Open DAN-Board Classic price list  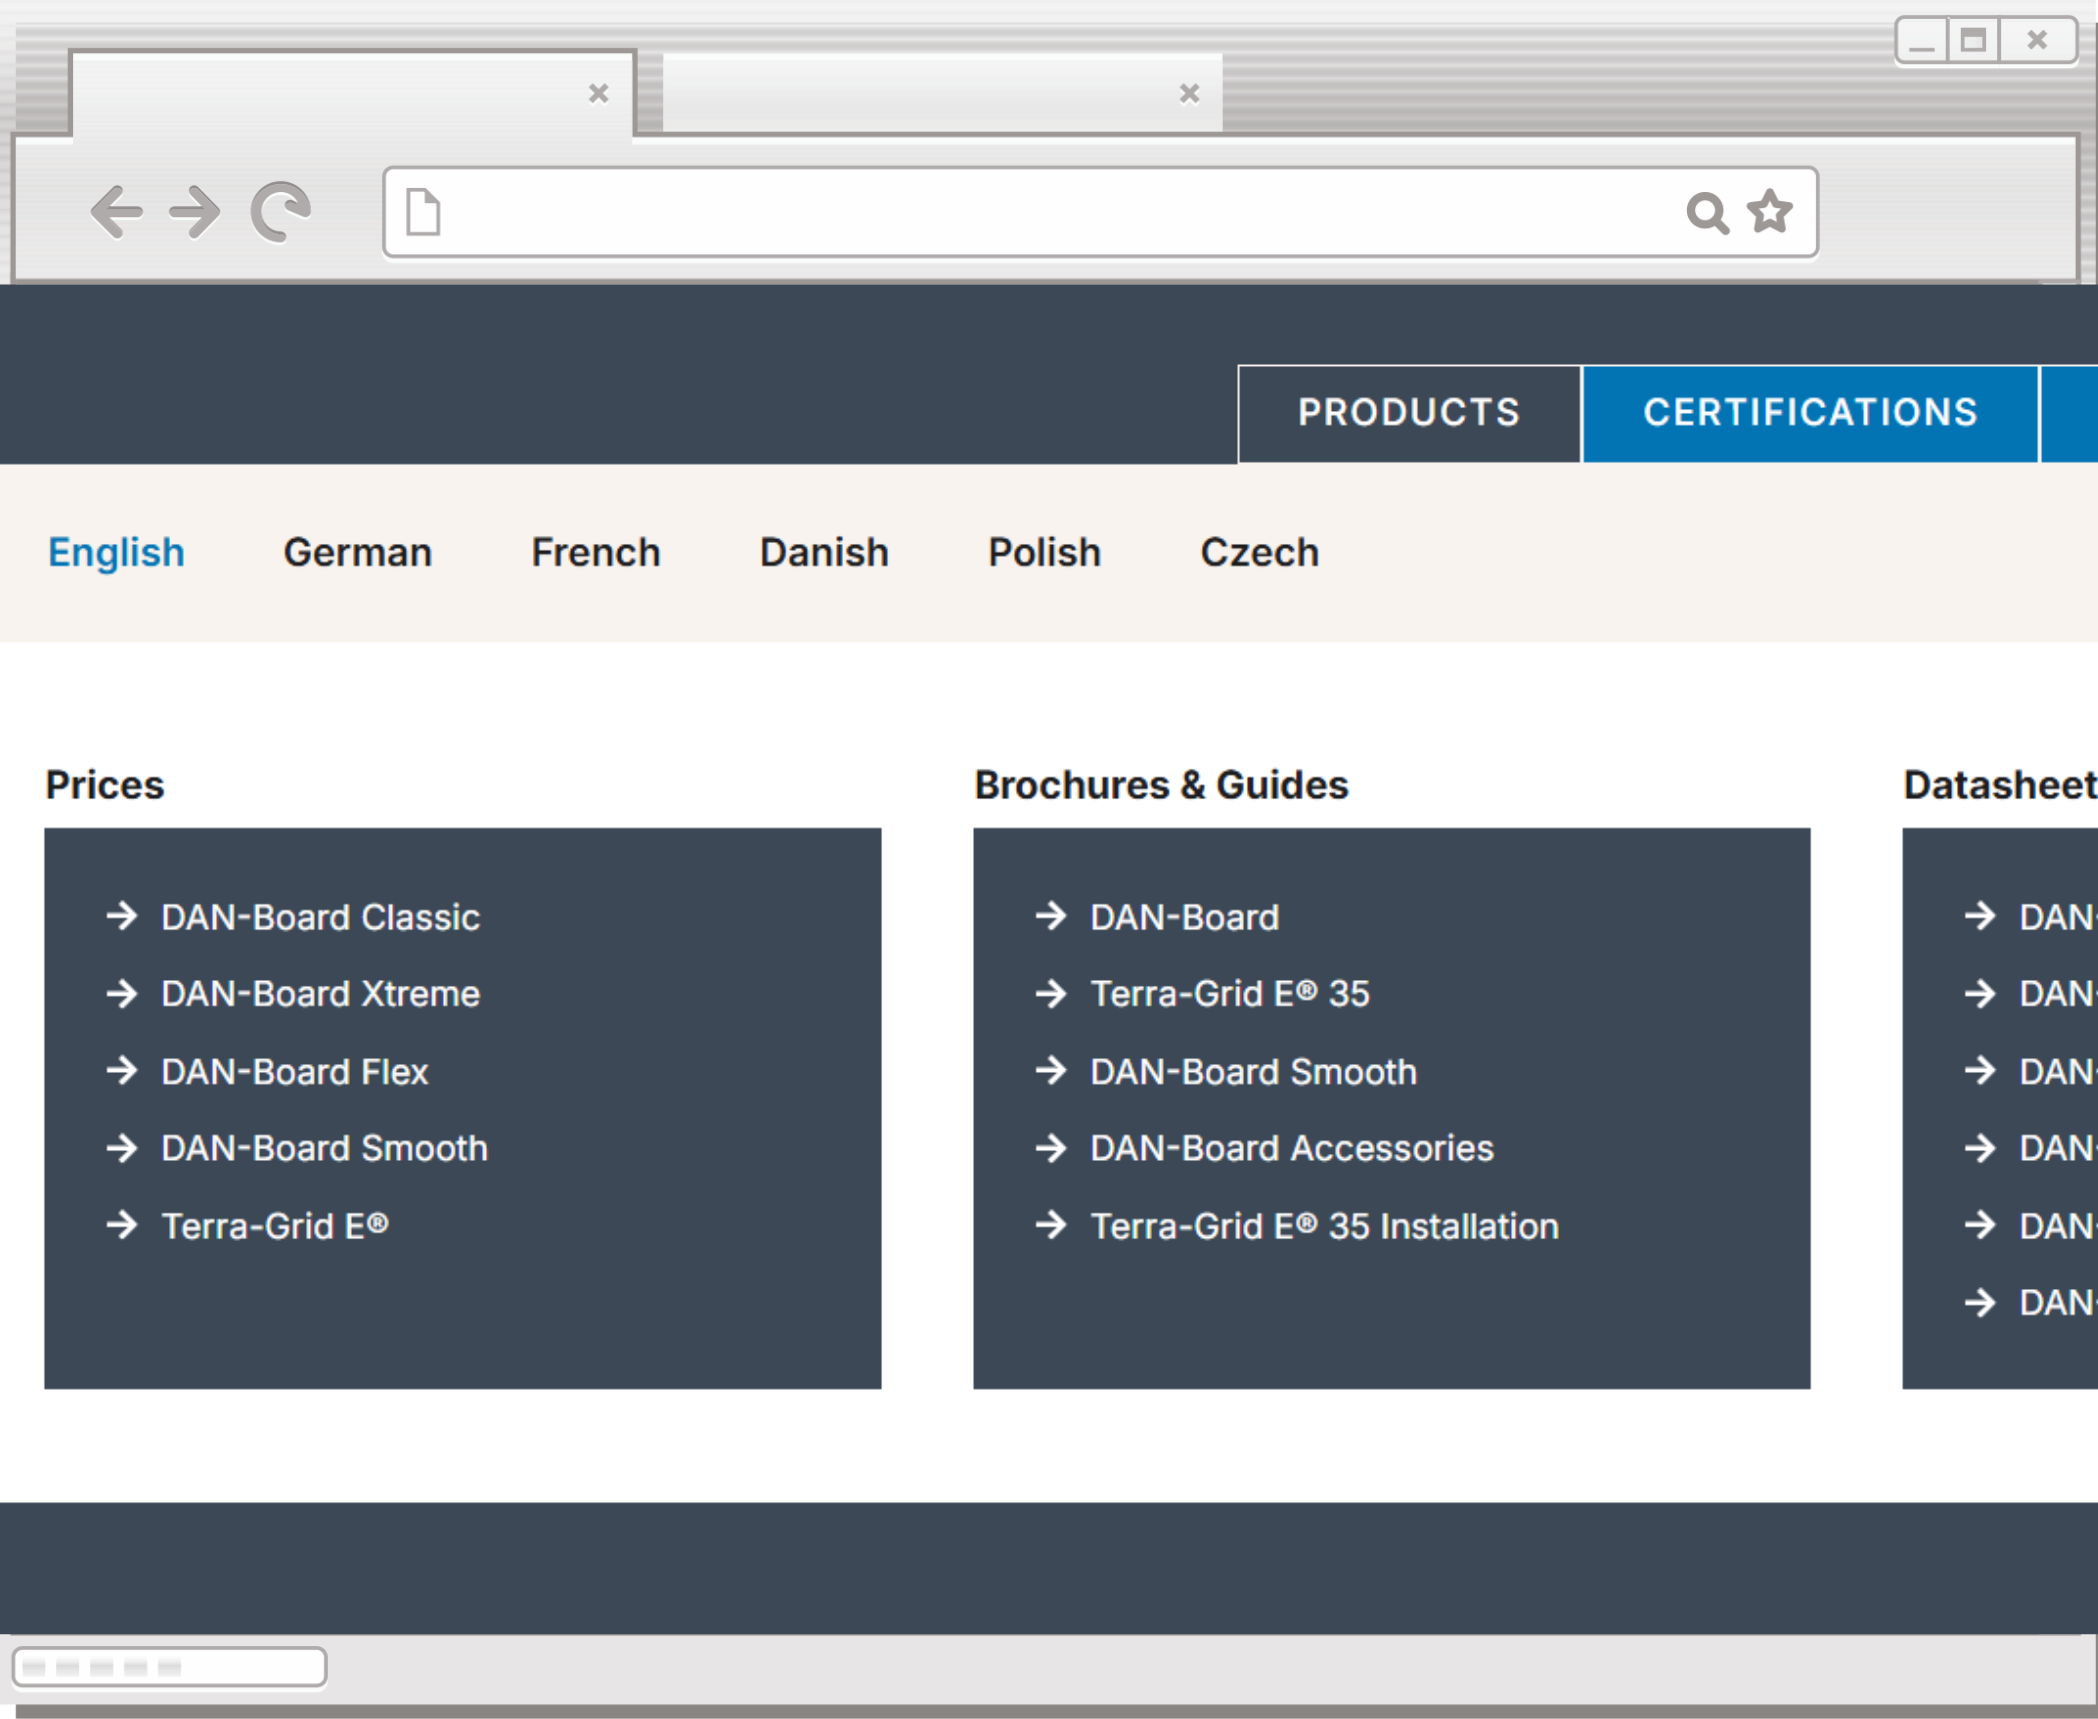click(x=320, y=917)
